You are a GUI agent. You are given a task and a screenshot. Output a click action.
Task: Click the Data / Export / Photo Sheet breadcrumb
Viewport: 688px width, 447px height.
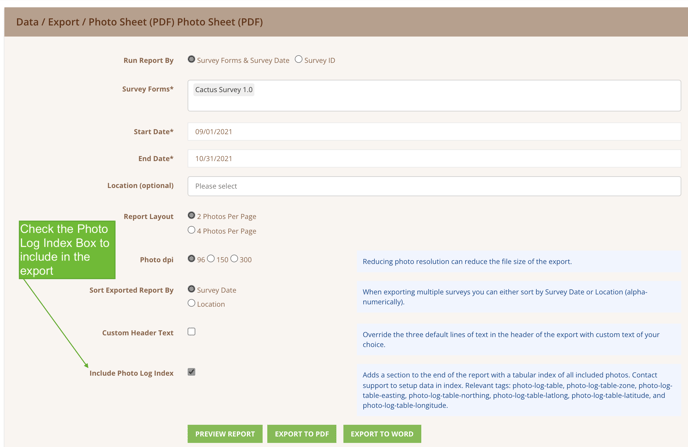140,22
